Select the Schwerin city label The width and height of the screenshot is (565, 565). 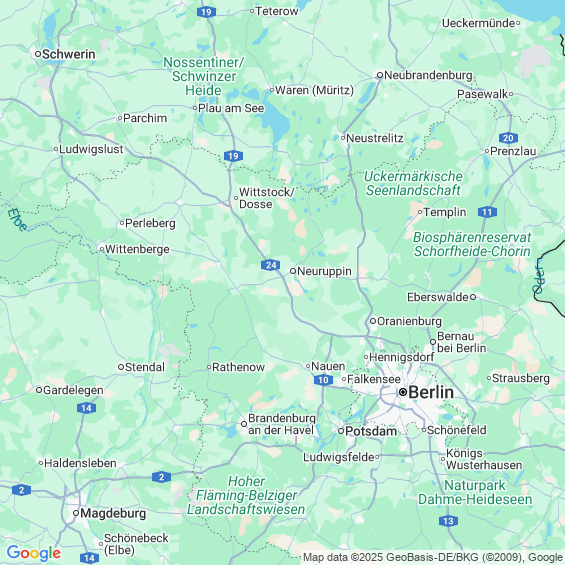[x=69, y=54]
